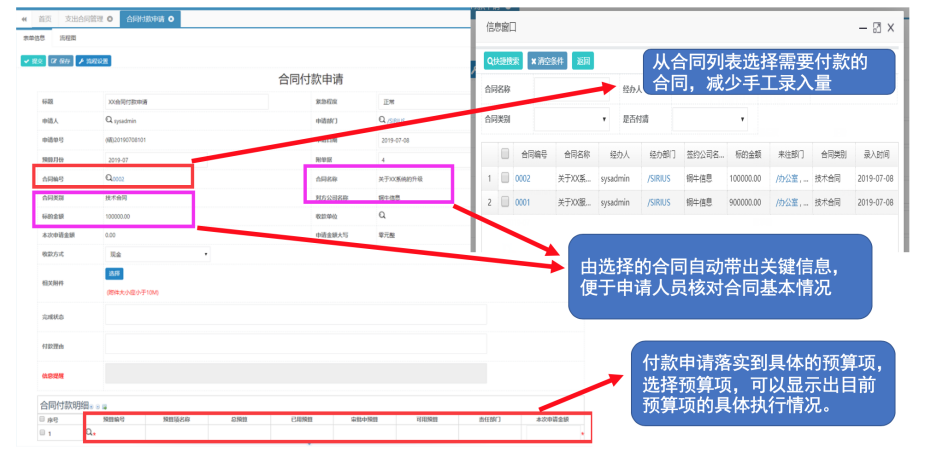Click the 申请部门 search magnifier icon
Image resolution: width=931 pixels, height=464 pixels.
click(x=382, y=120)
